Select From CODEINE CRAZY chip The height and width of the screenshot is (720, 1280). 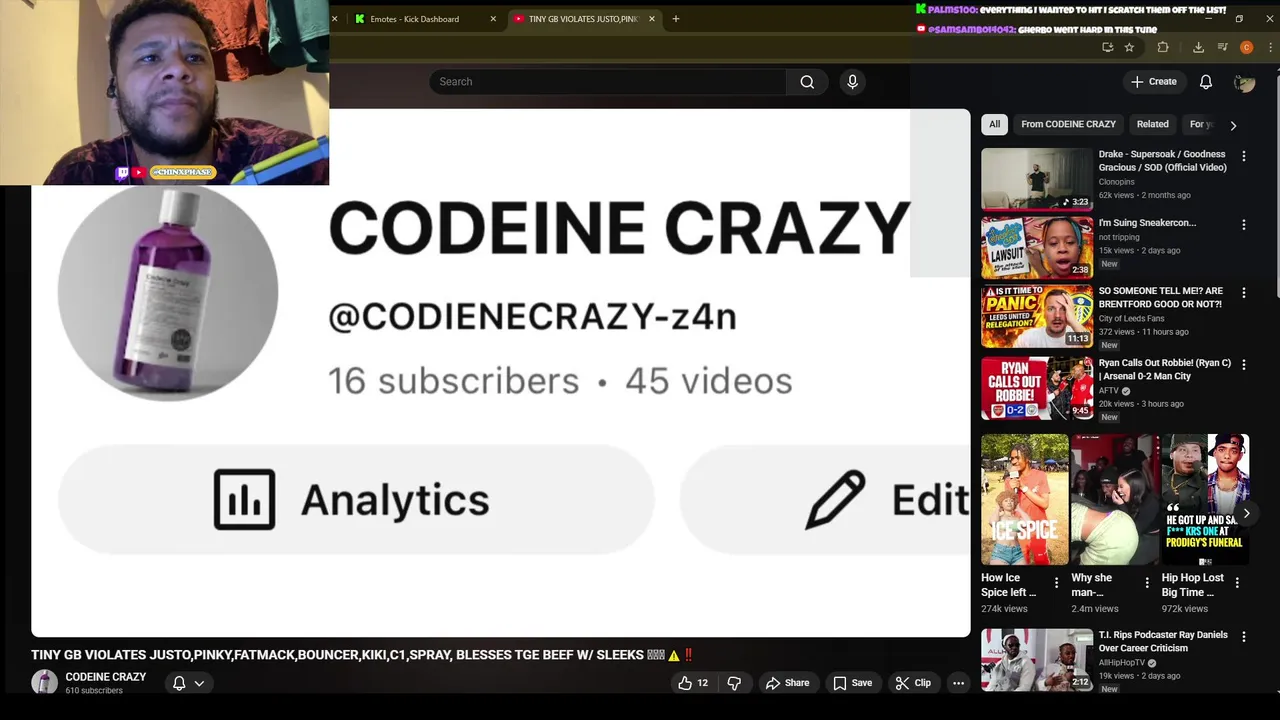click(1068, 124)
